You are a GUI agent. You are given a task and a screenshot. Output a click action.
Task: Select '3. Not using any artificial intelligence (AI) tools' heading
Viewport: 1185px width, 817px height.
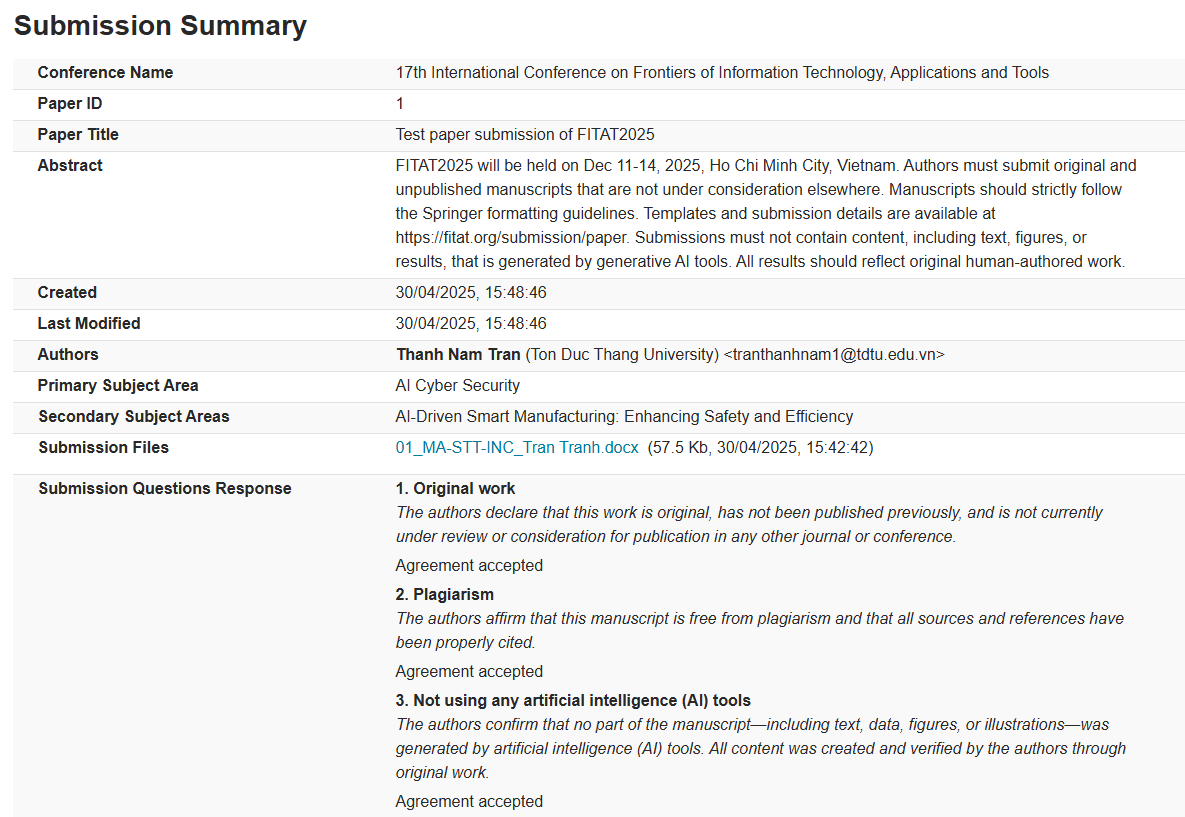point(573,701)
